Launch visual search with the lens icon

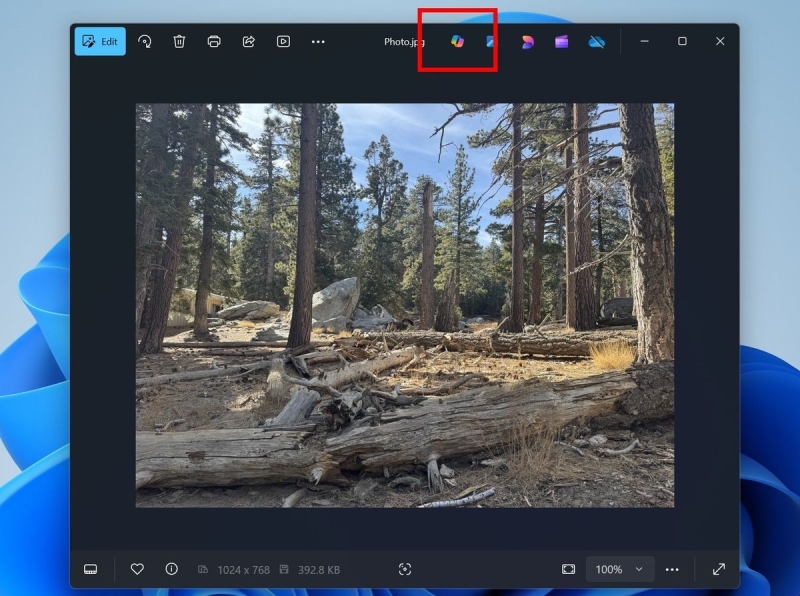pyautogui.click(x=405, y=569)
